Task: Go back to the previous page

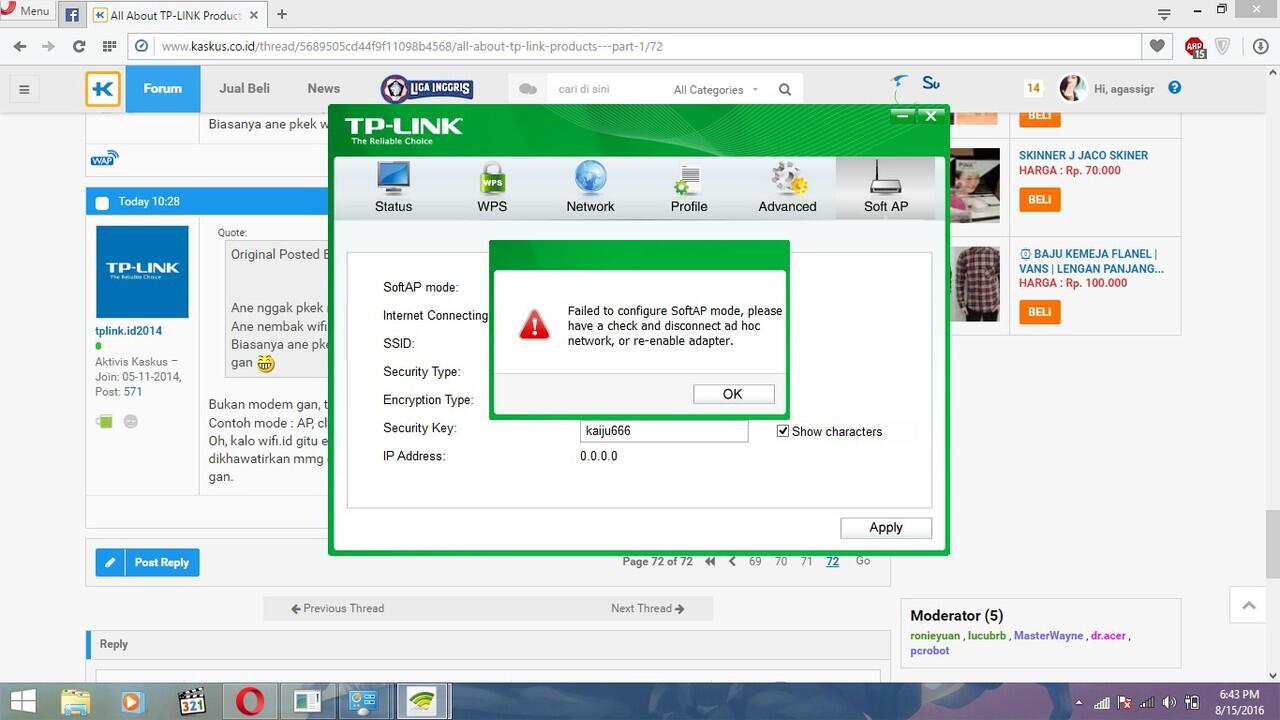Action: pos(19,46)
